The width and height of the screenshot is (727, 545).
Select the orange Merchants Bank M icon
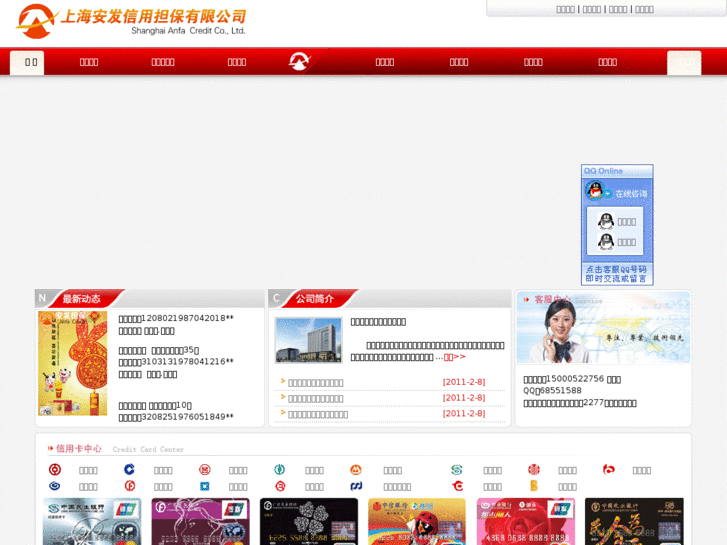click(x=355, y=470)
